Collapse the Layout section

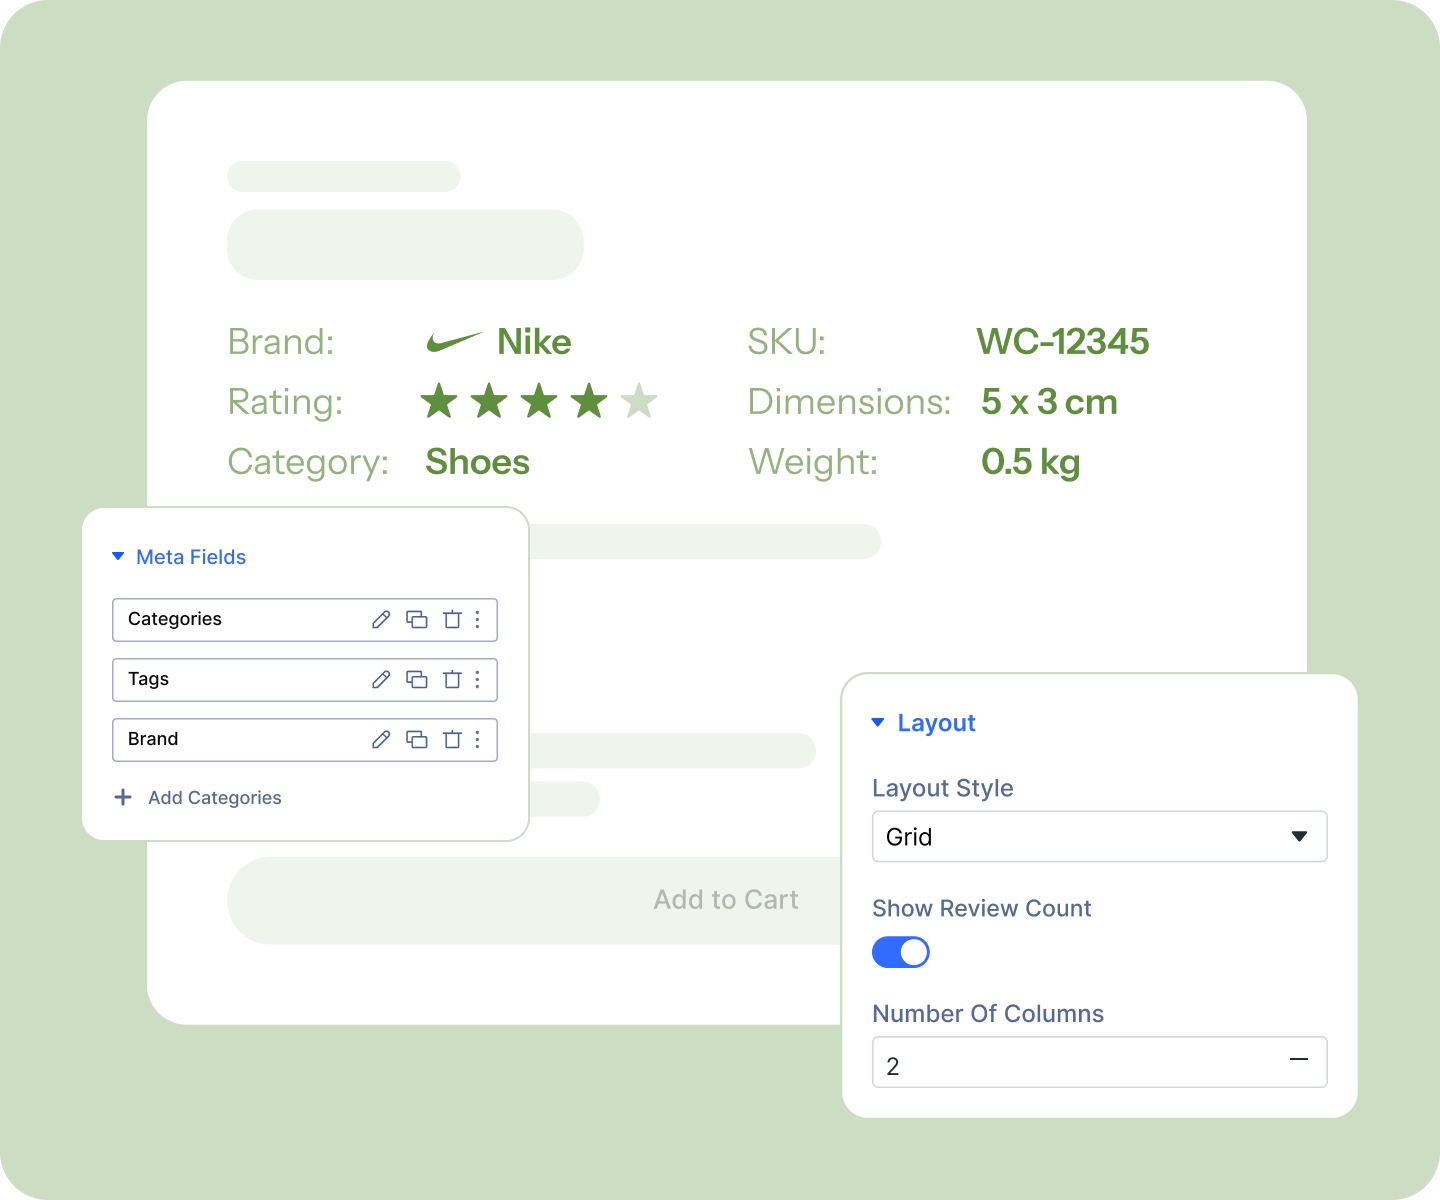click(x=878, y=722)
